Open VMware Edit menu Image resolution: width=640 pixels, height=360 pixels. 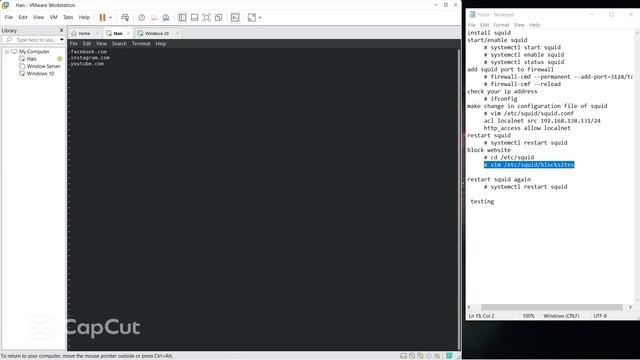point(23,18)
